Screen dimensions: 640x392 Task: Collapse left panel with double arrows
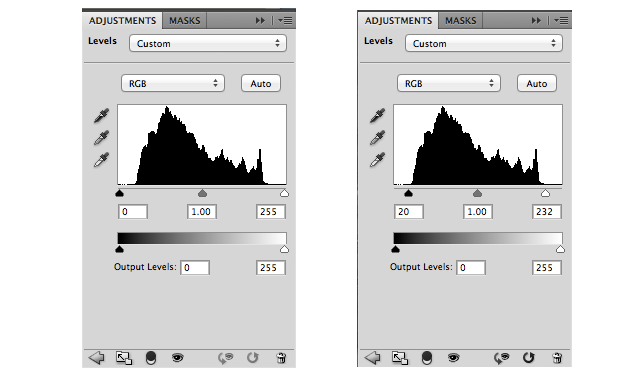click(x=260, y=20)
